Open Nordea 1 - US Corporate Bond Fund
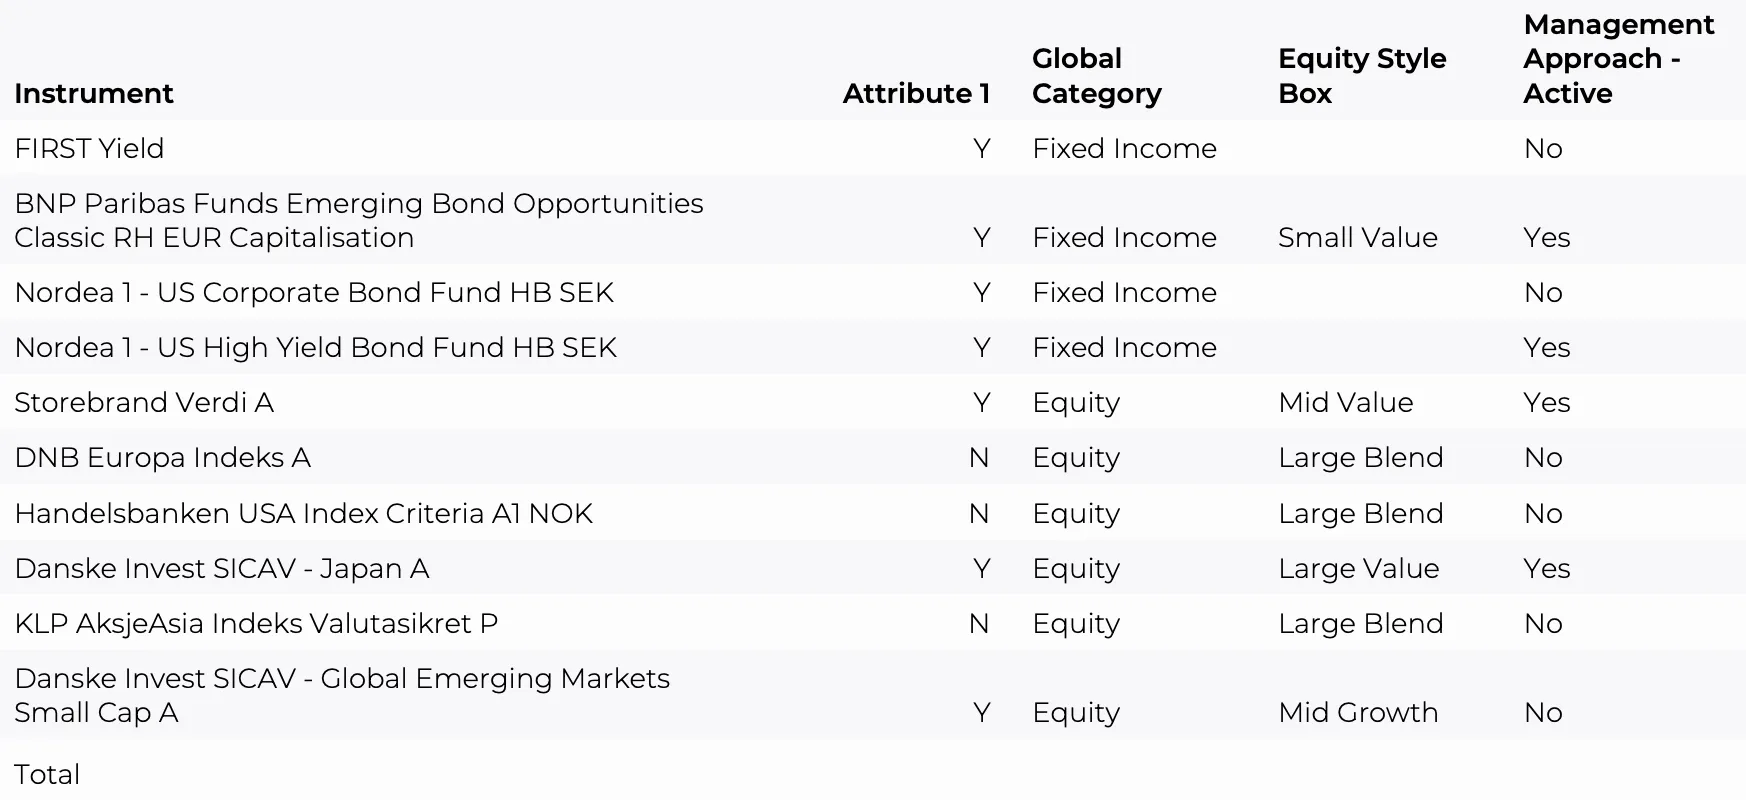Viewport: 1746px width, 800px height. (314, 292)
